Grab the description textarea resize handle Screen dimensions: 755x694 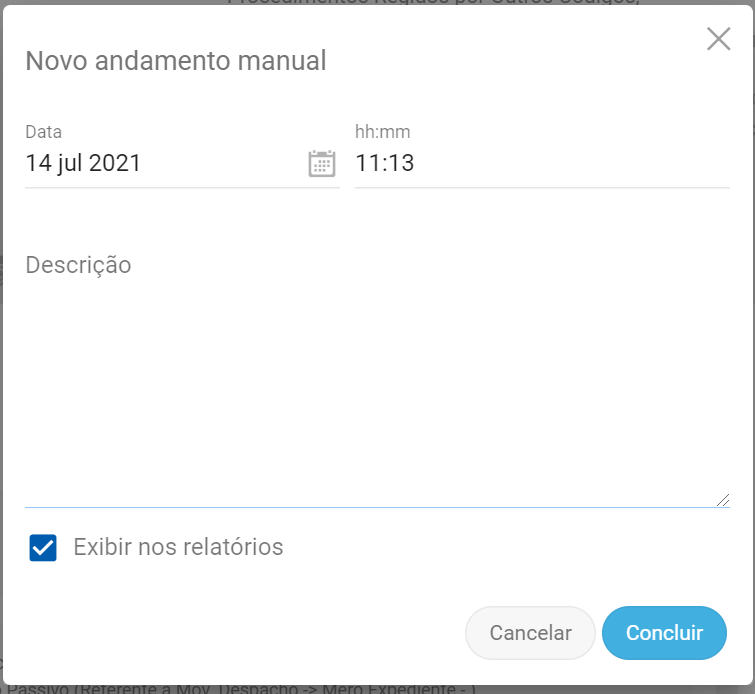point(722,500)
